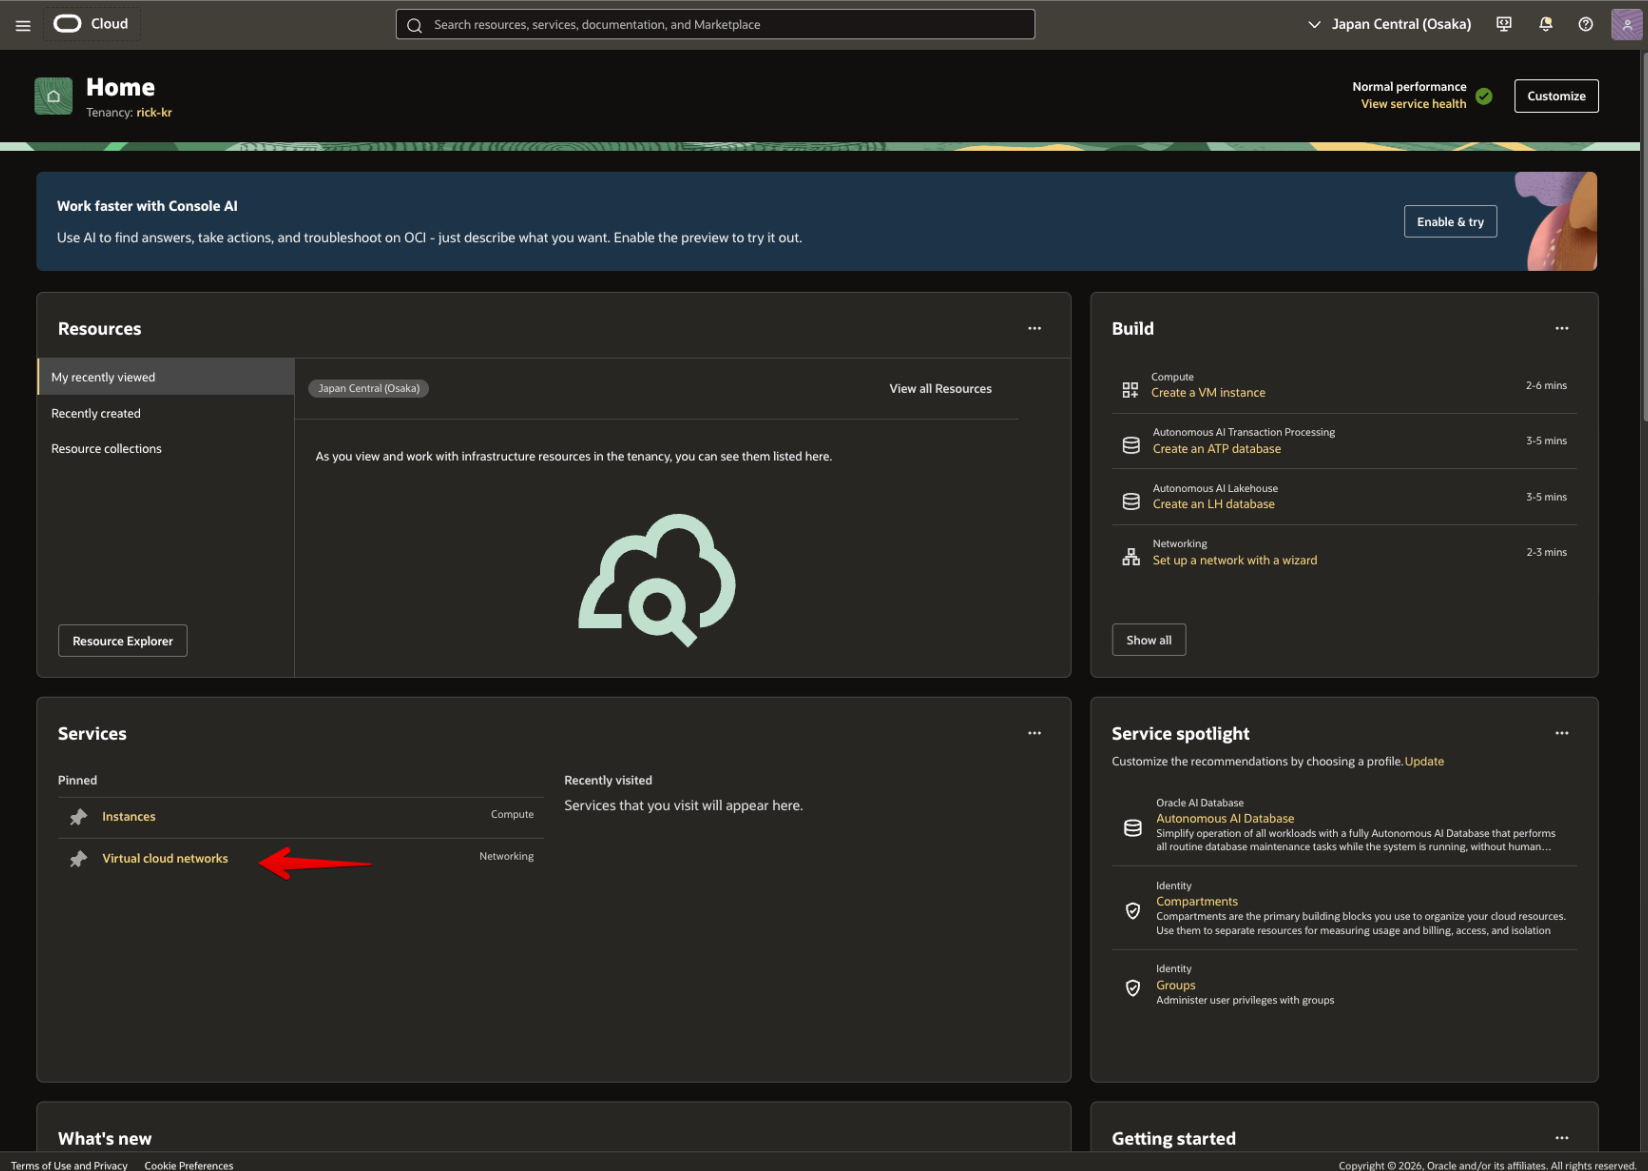Open Set up a network with a wizard
Viewport: 1648px width, 1171px height.
pyautogui.click(x=1234, y=560)
